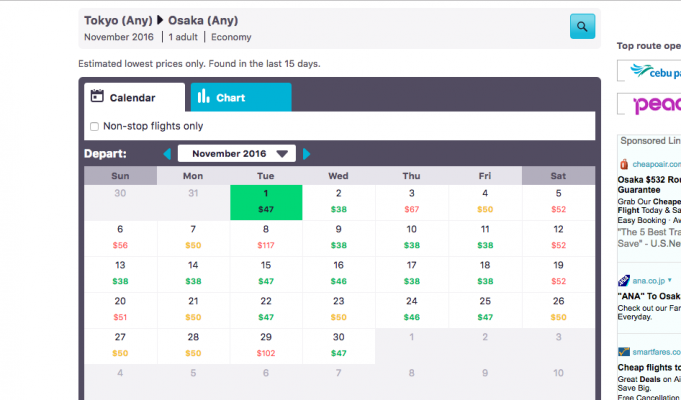Click the Cheap flights smartfares ad heading

click(648, 367)
